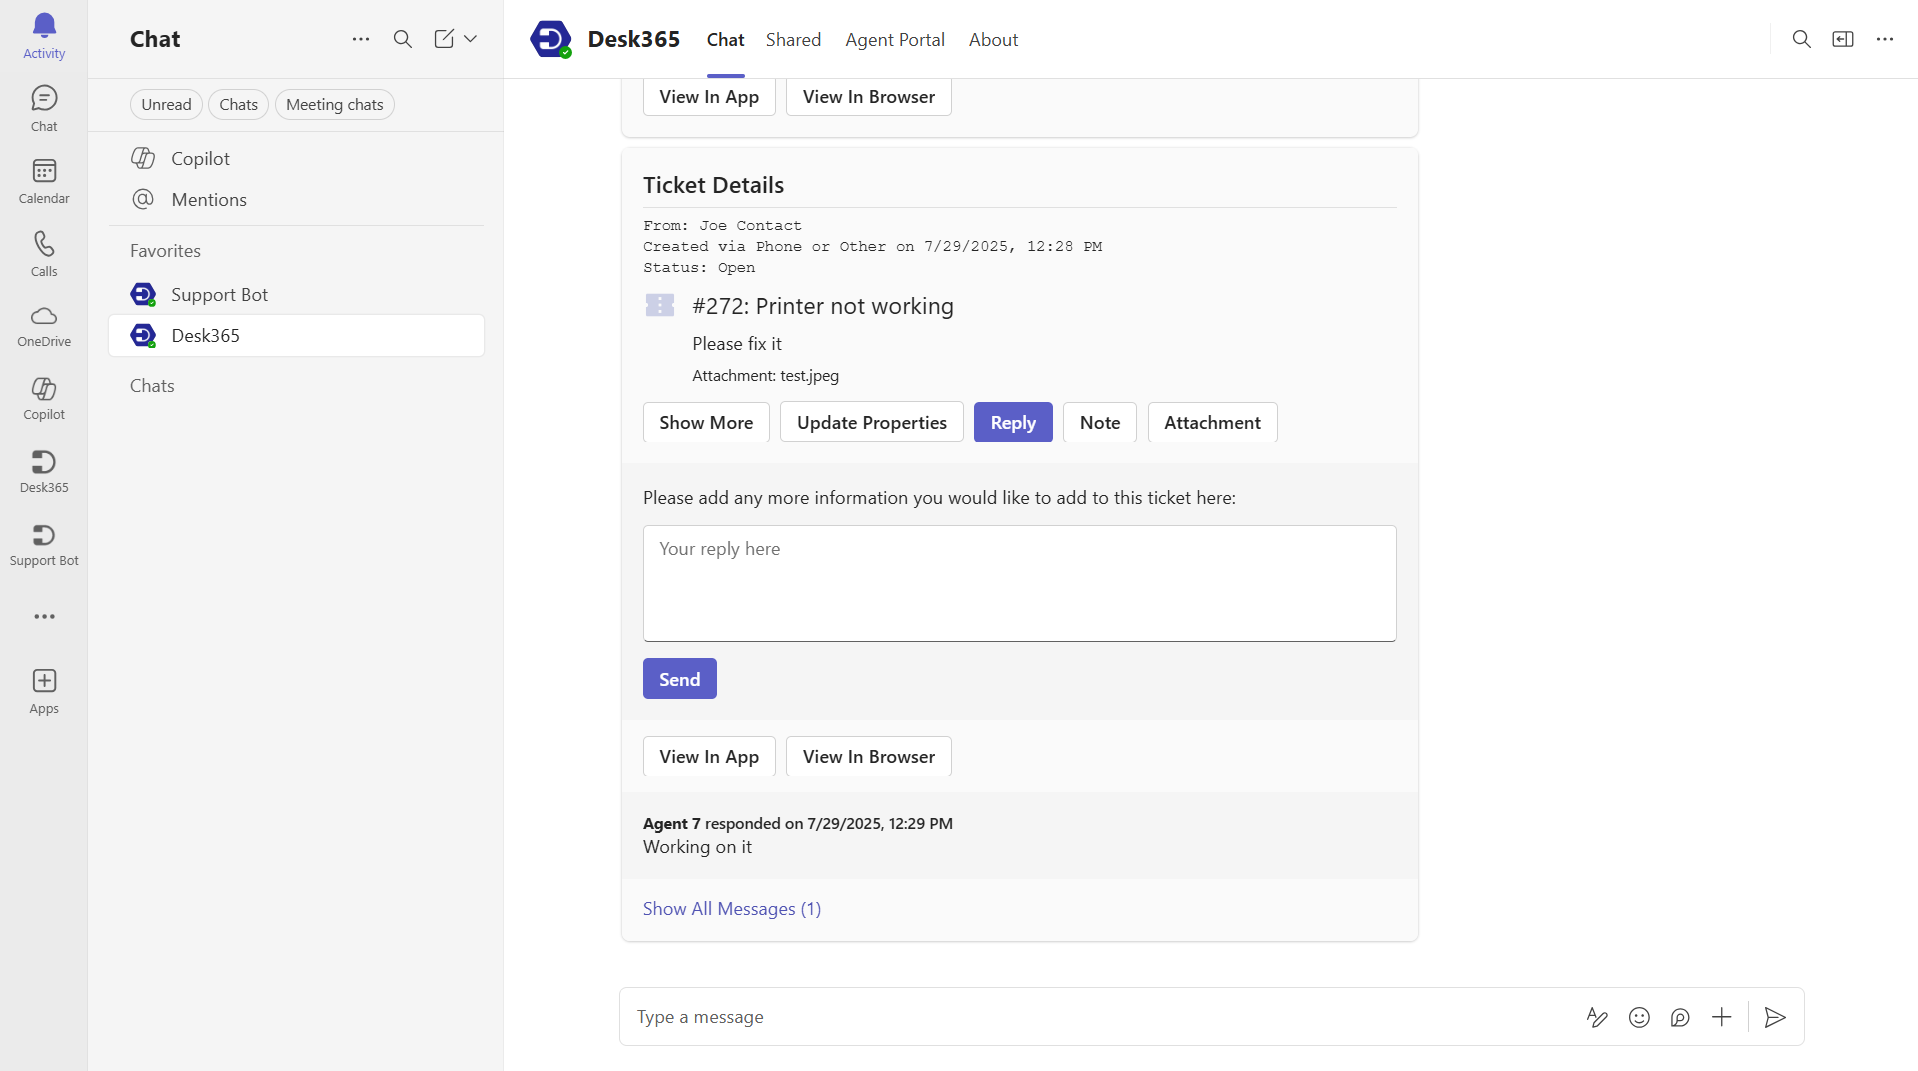This screenshot has height=1071, width=1918.
Task: Open the emoji picker
Action: tap(1639, 1017)
